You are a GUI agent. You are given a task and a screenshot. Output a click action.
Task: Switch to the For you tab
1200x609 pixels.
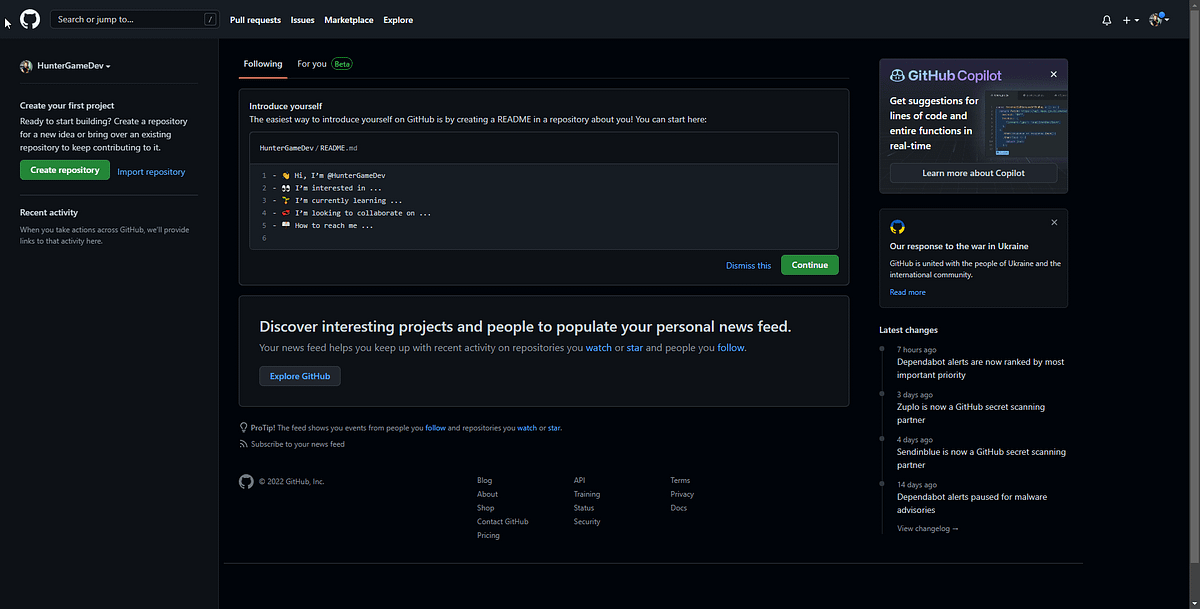(310, 62)
